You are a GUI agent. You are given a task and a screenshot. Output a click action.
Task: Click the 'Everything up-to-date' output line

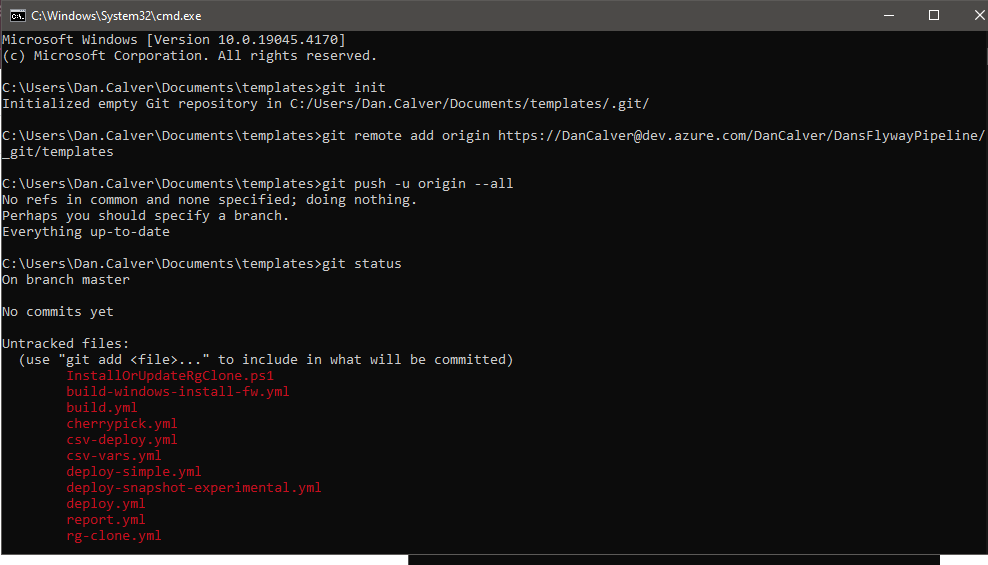point(86,232)
